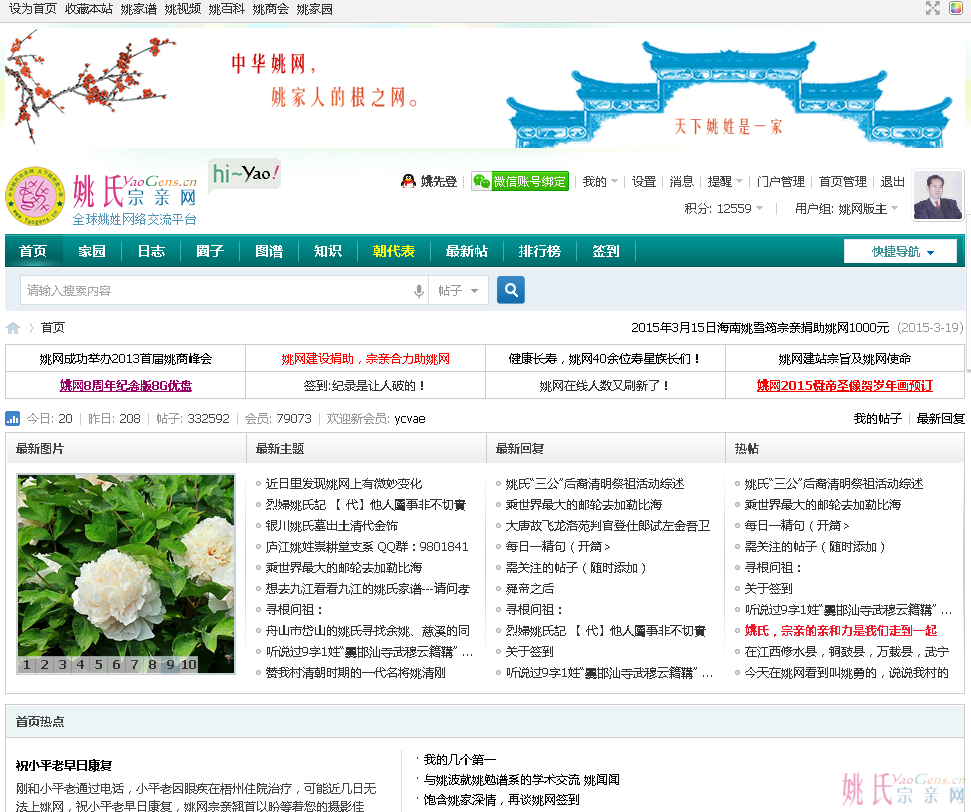
Task: Click the 姚先登 username link
Action: pyautogui.click(x=438, y=181)
